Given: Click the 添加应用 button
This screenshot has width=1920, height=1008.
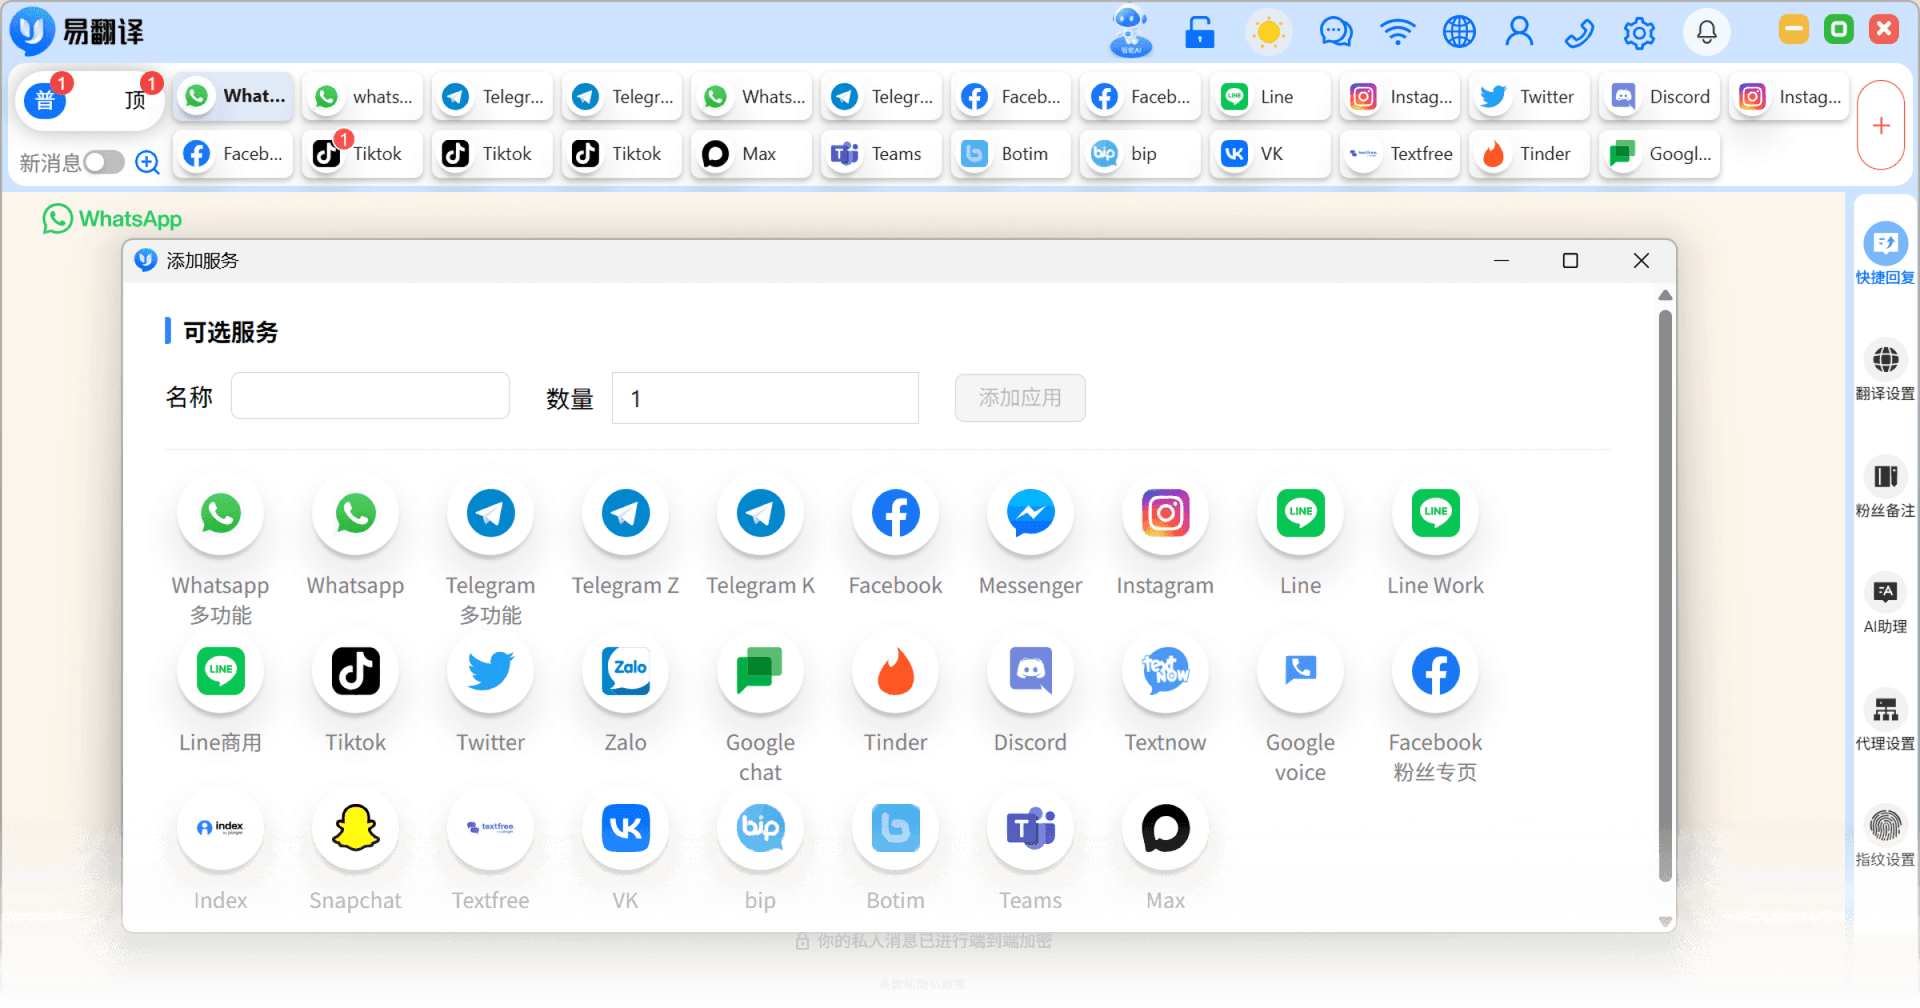Looking at the screenshot, I should click(1020, 398).
